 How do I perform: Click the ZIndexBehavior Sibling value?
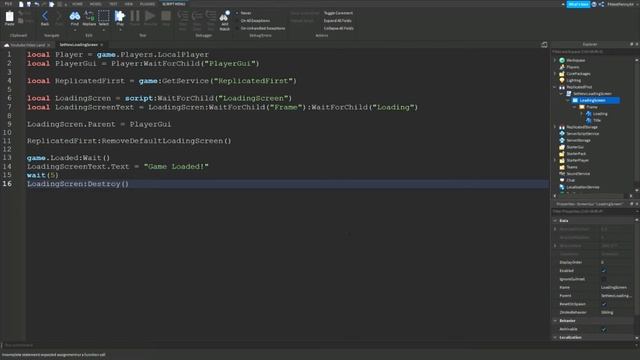(607, 312)
